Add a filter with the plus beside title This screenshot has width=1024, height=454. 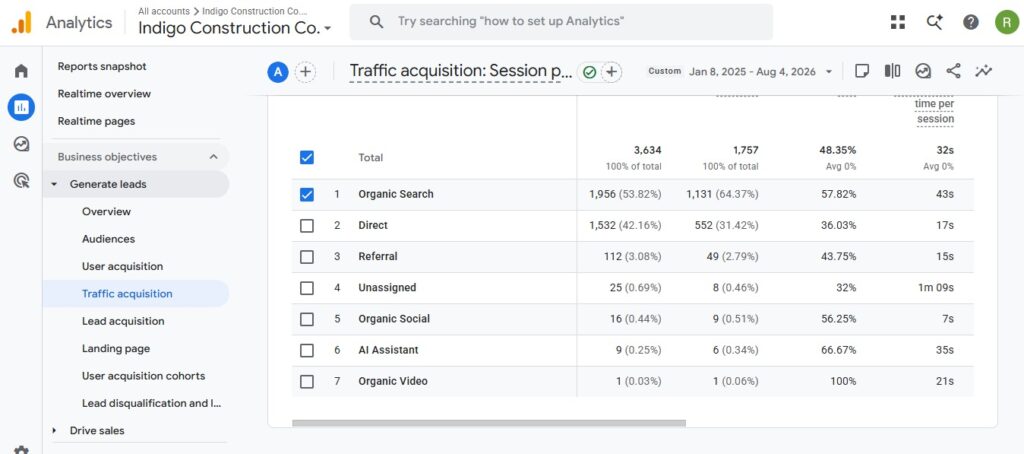(x=611, y=72)
